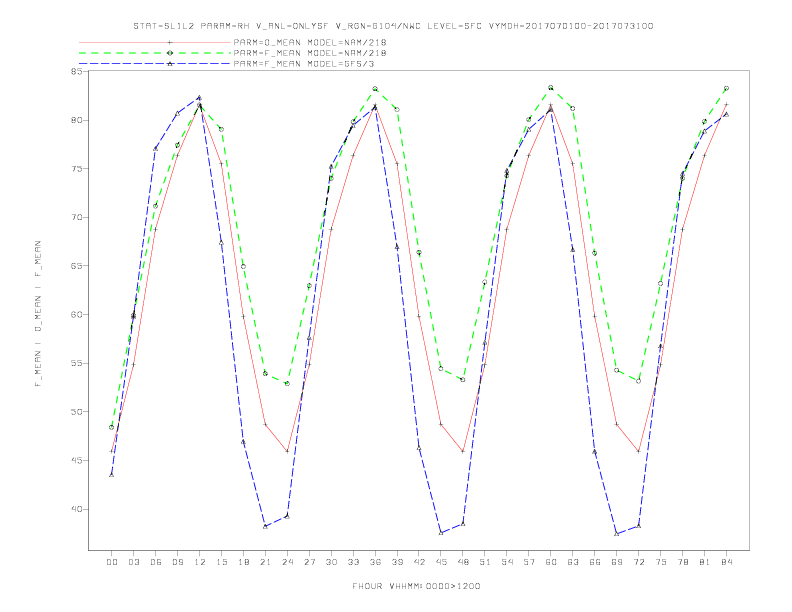Click the y-axis tick label 75
Screen dimensions: 792x612
pyautogui.click(x=76, y=169)
